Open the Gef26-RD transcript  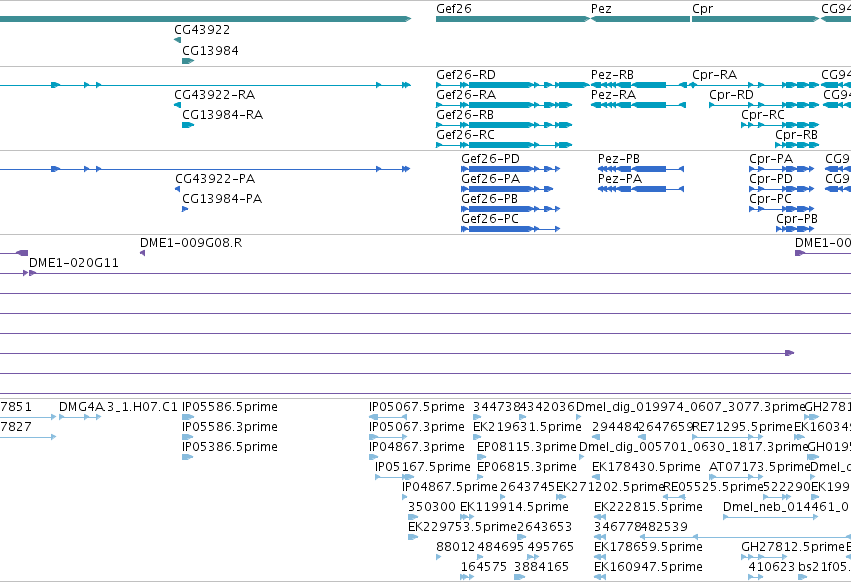(512, 85)
